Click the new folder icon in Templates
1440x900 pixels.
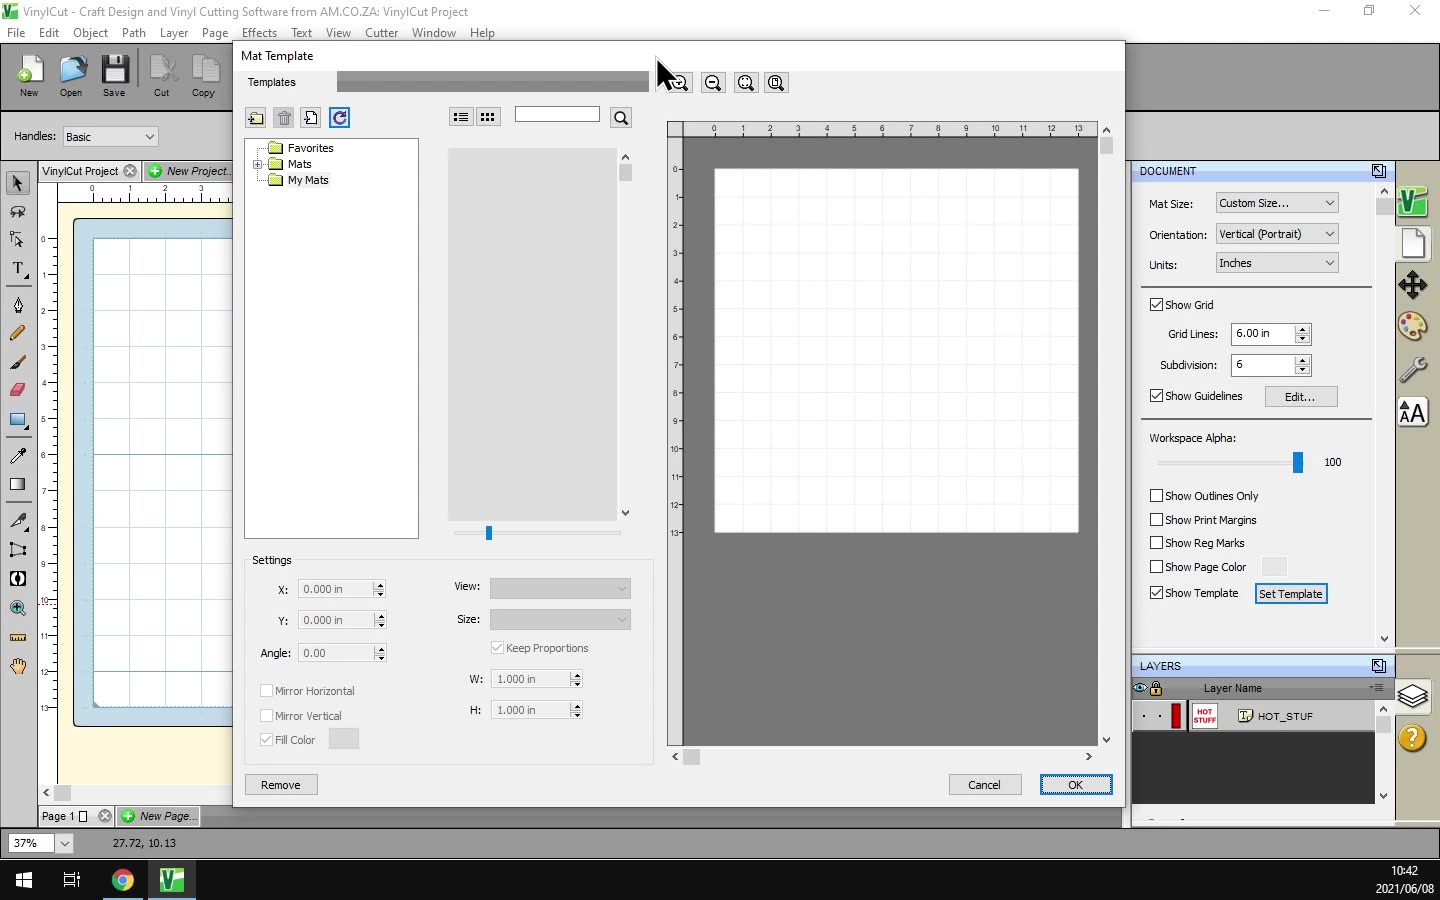pyautogui.click(x=256, y=118)
